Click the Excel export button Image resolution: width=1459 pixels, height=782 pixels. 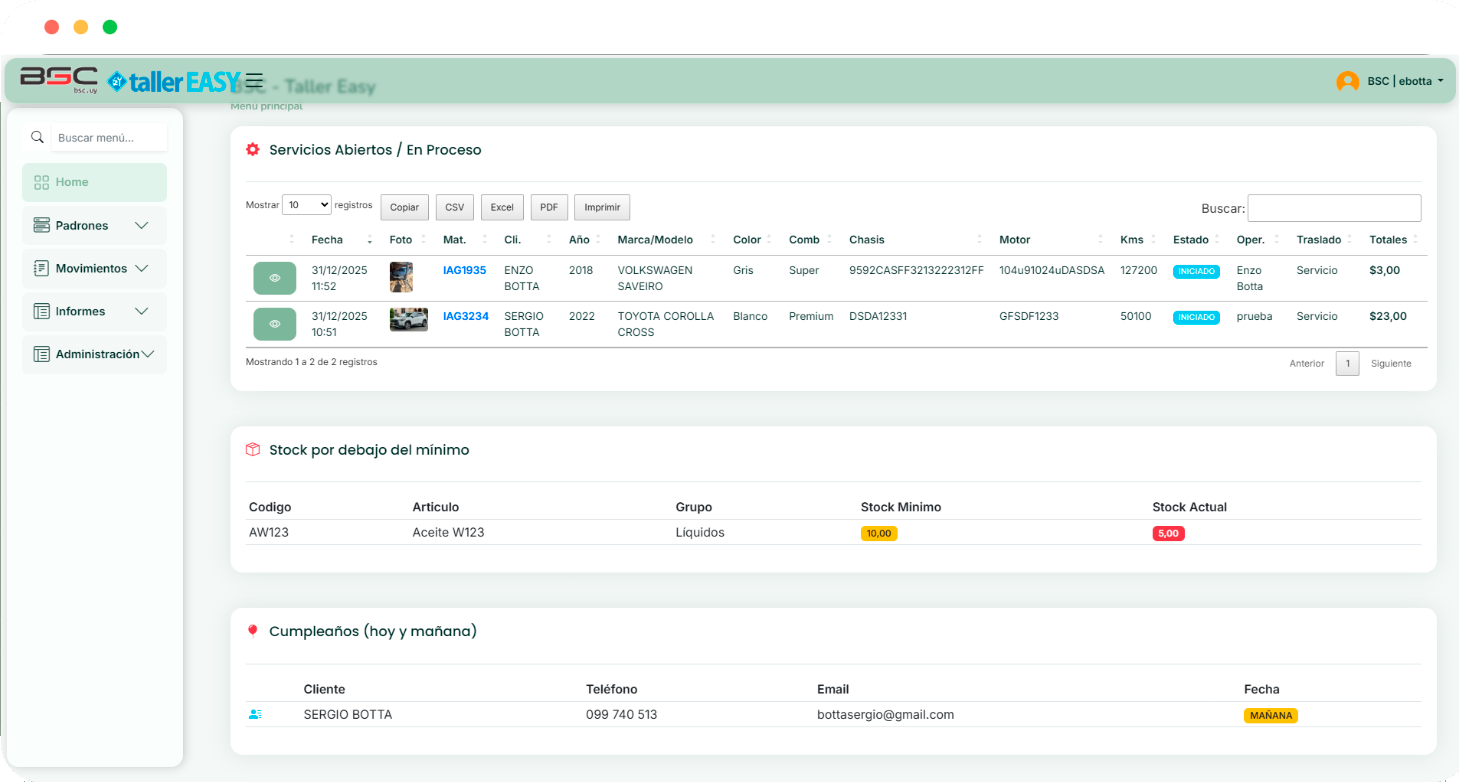[501, 207]
